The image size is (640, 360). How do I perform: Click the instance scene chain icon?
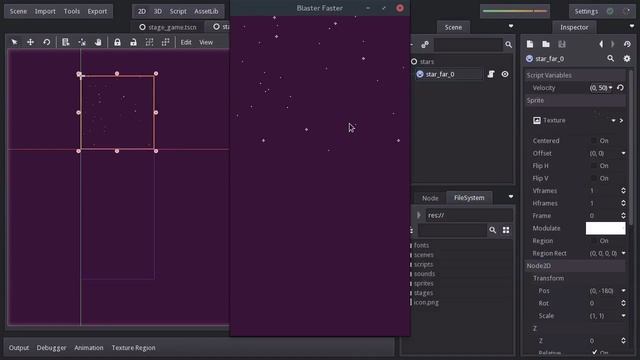[x=425, y=44]
